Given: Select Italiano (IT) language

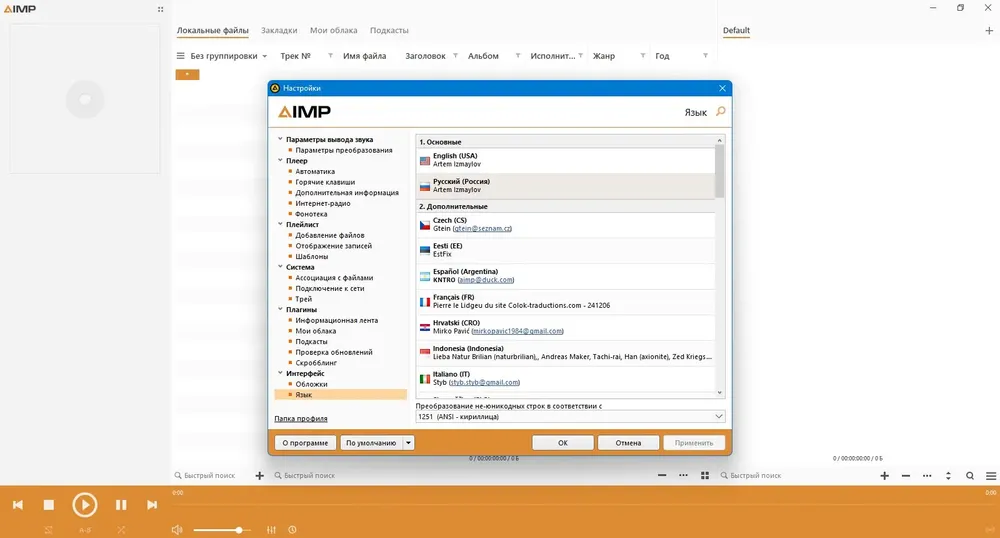Looking at the screenshot, I should click(x=566, y=379).
